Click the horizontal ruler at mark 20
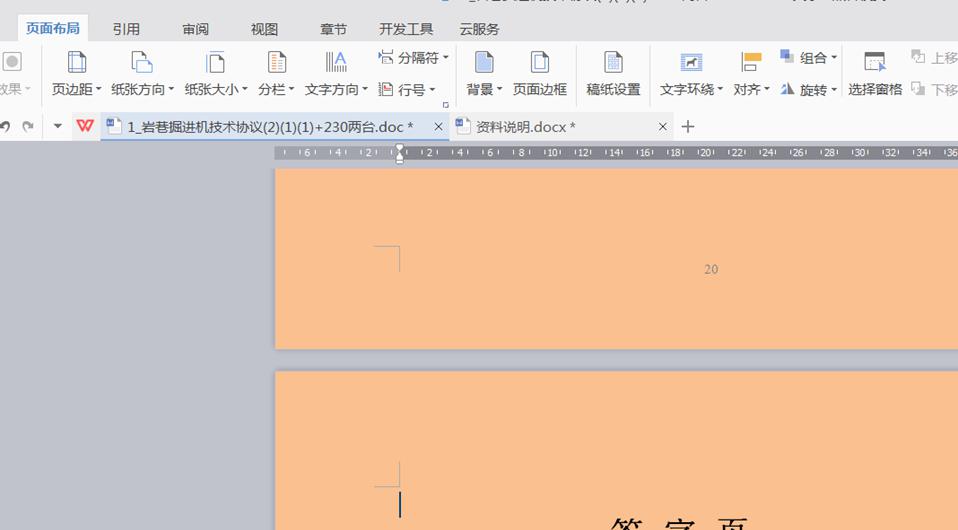The width and height of the screenshot is (958, 530). pos(707,152)
